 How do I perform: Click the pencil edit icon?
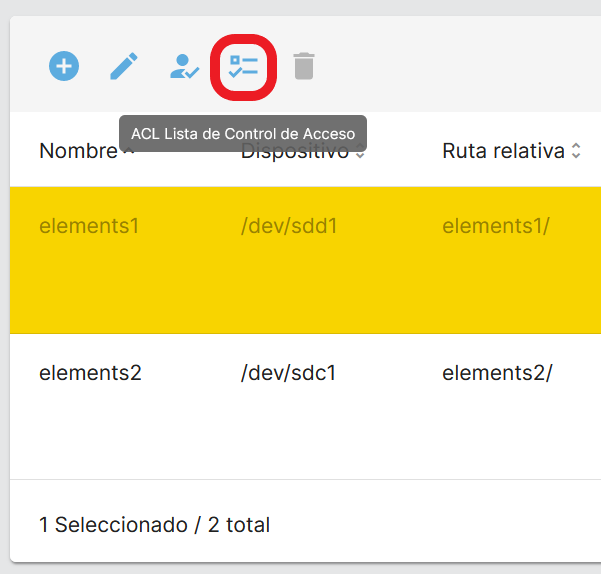point(124,67)
